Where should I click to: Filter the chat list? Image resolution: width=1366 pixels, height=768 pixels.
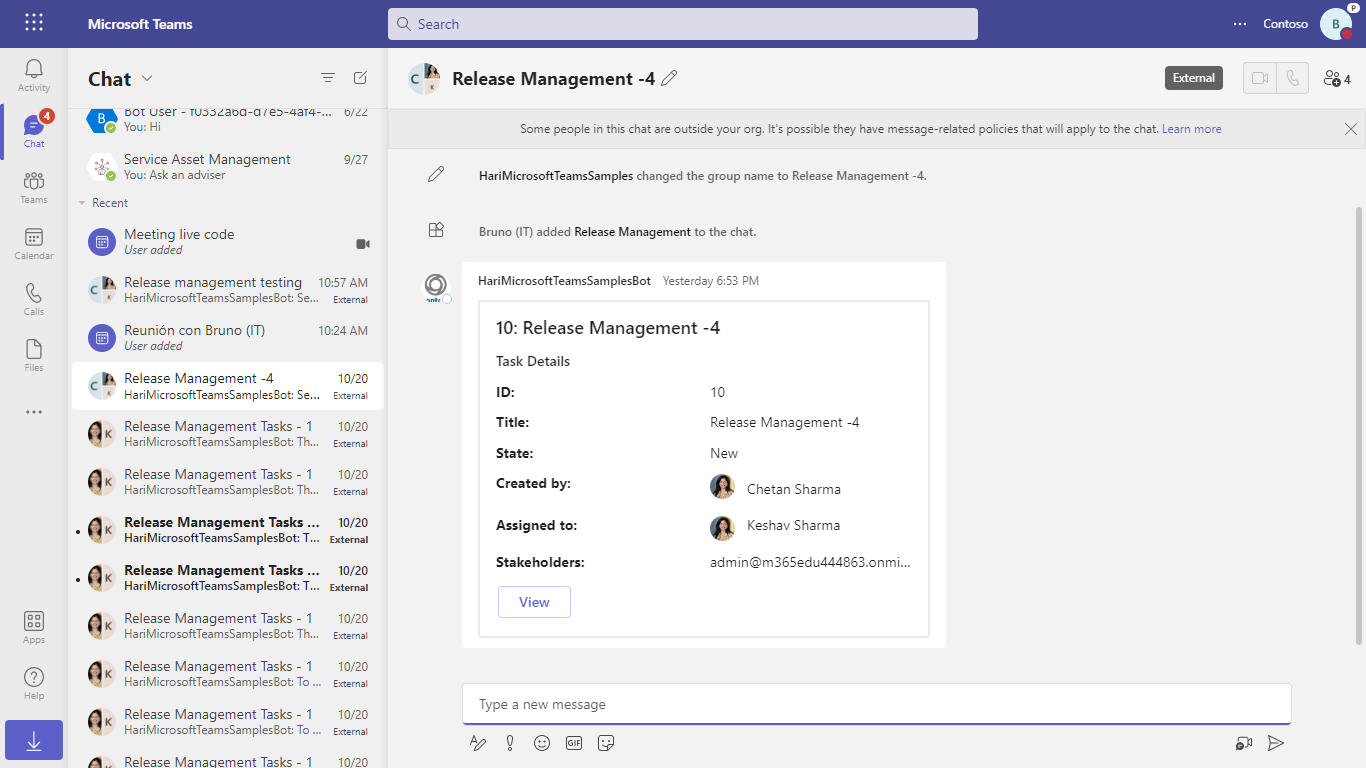point(328,78)
